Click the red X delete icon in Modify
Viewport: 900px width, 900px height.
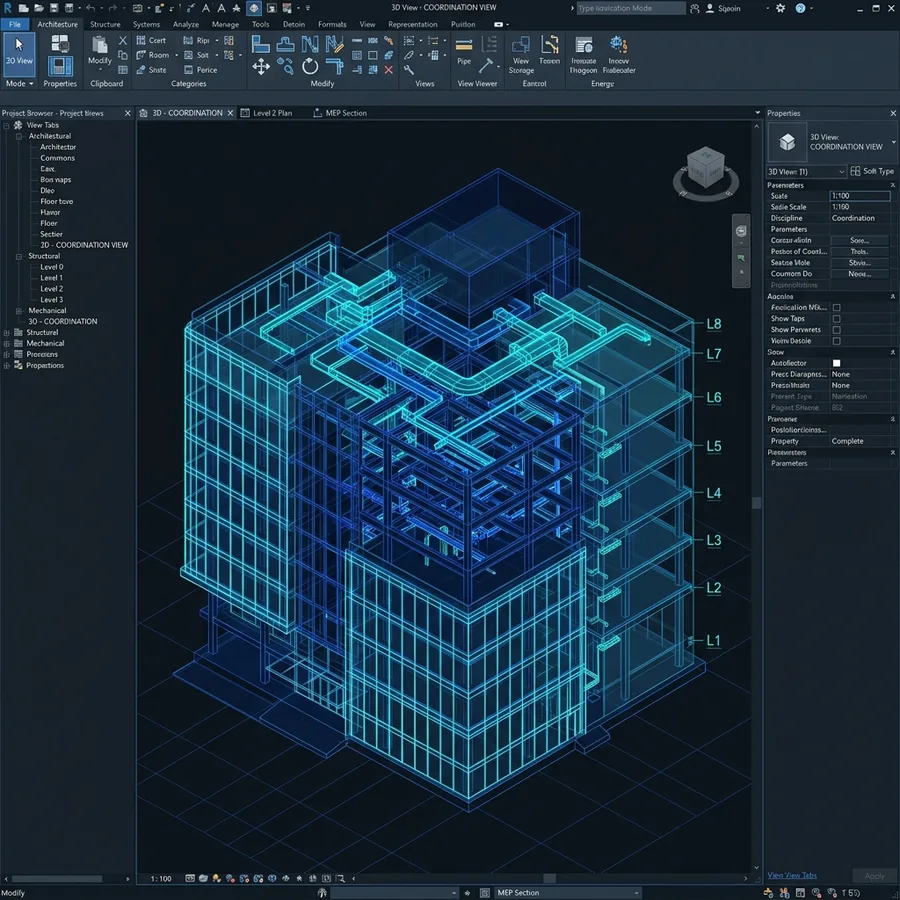[x=389, y=70]
